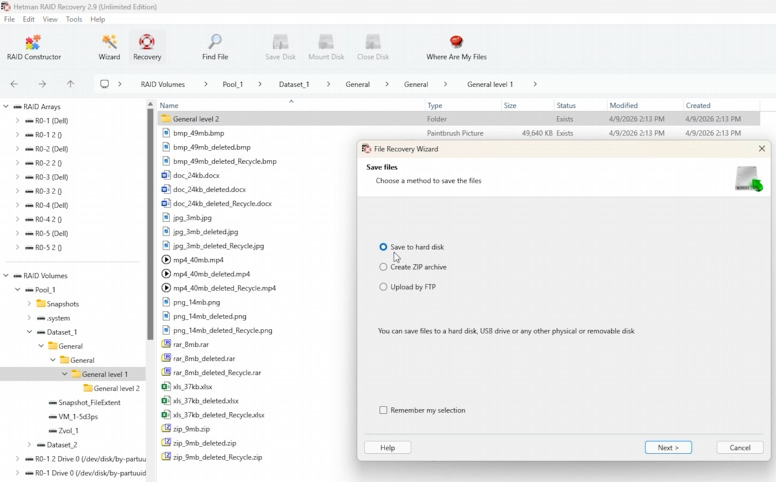Collapse General level 1 tree node
Viewport: 776px width, 482px height.
click(64, 374)
